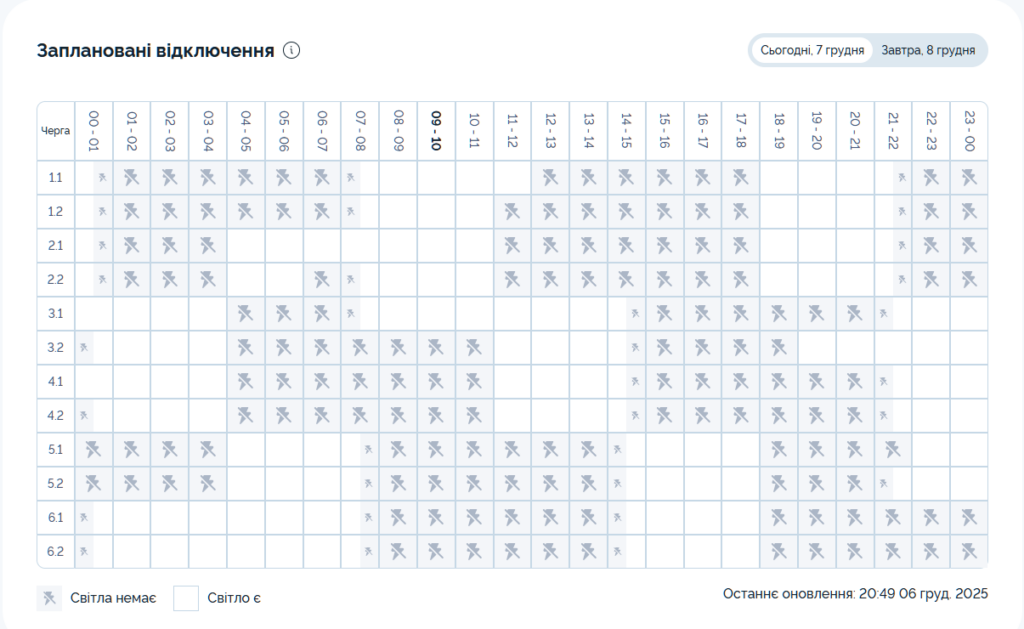Click outage icon for queue 1.1 at 01-02

point(131,178)
